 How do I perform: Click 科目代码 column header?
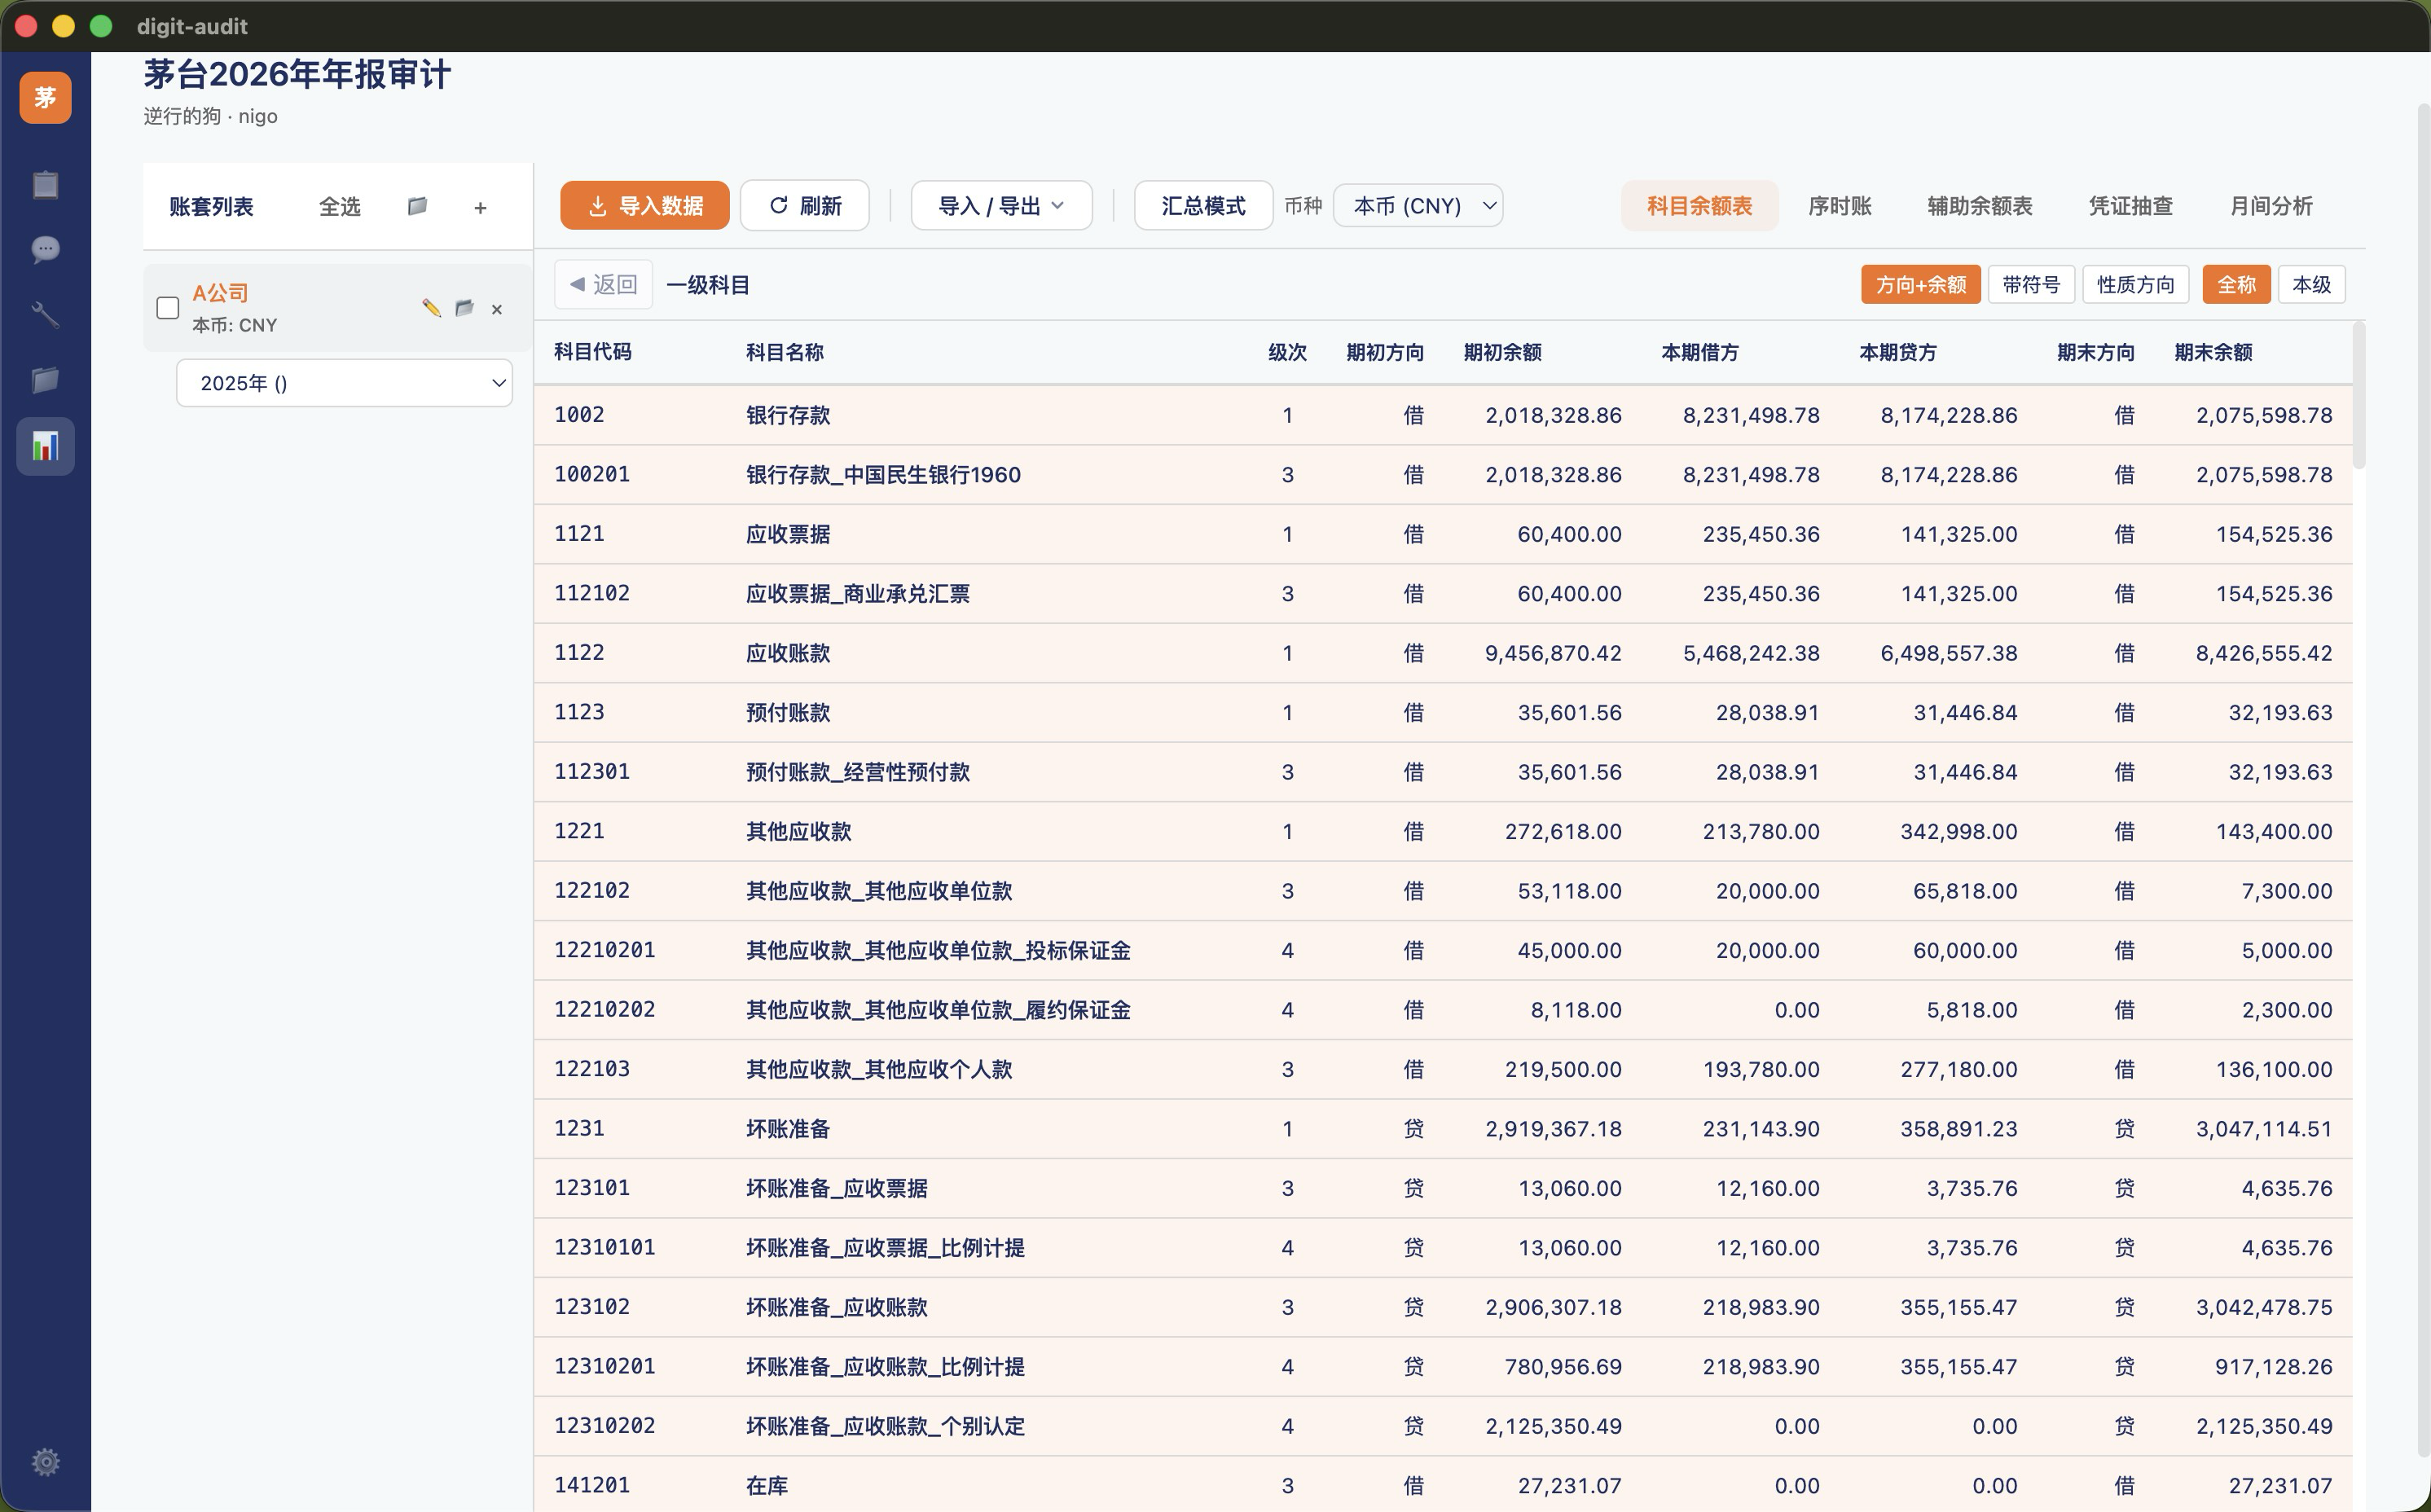[593, 352]
